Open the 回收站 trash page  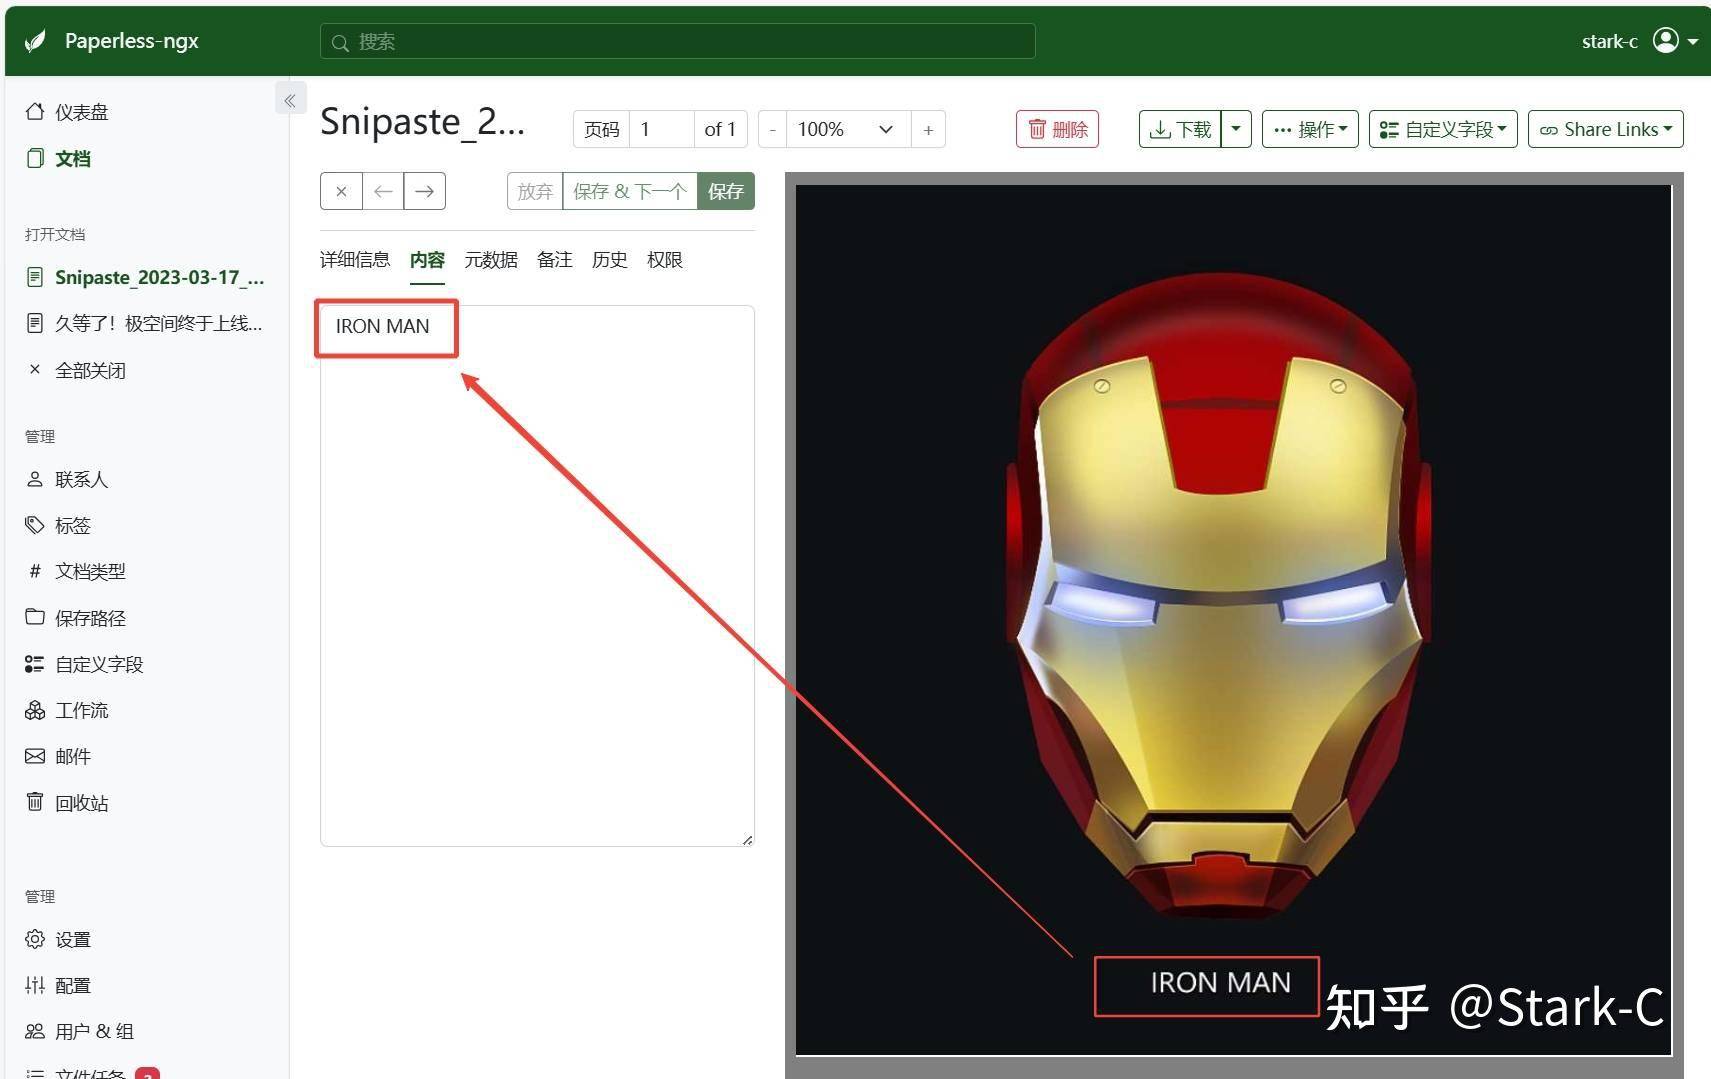68,803
